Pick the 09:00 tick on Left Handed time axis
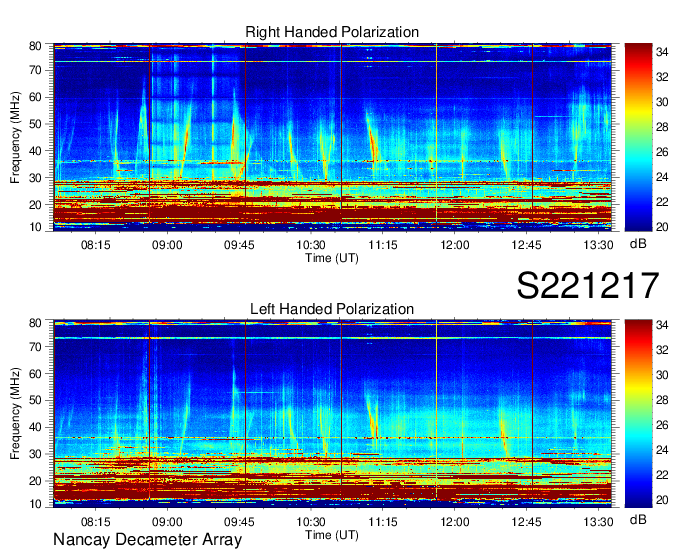 click(x=167, y=522)
